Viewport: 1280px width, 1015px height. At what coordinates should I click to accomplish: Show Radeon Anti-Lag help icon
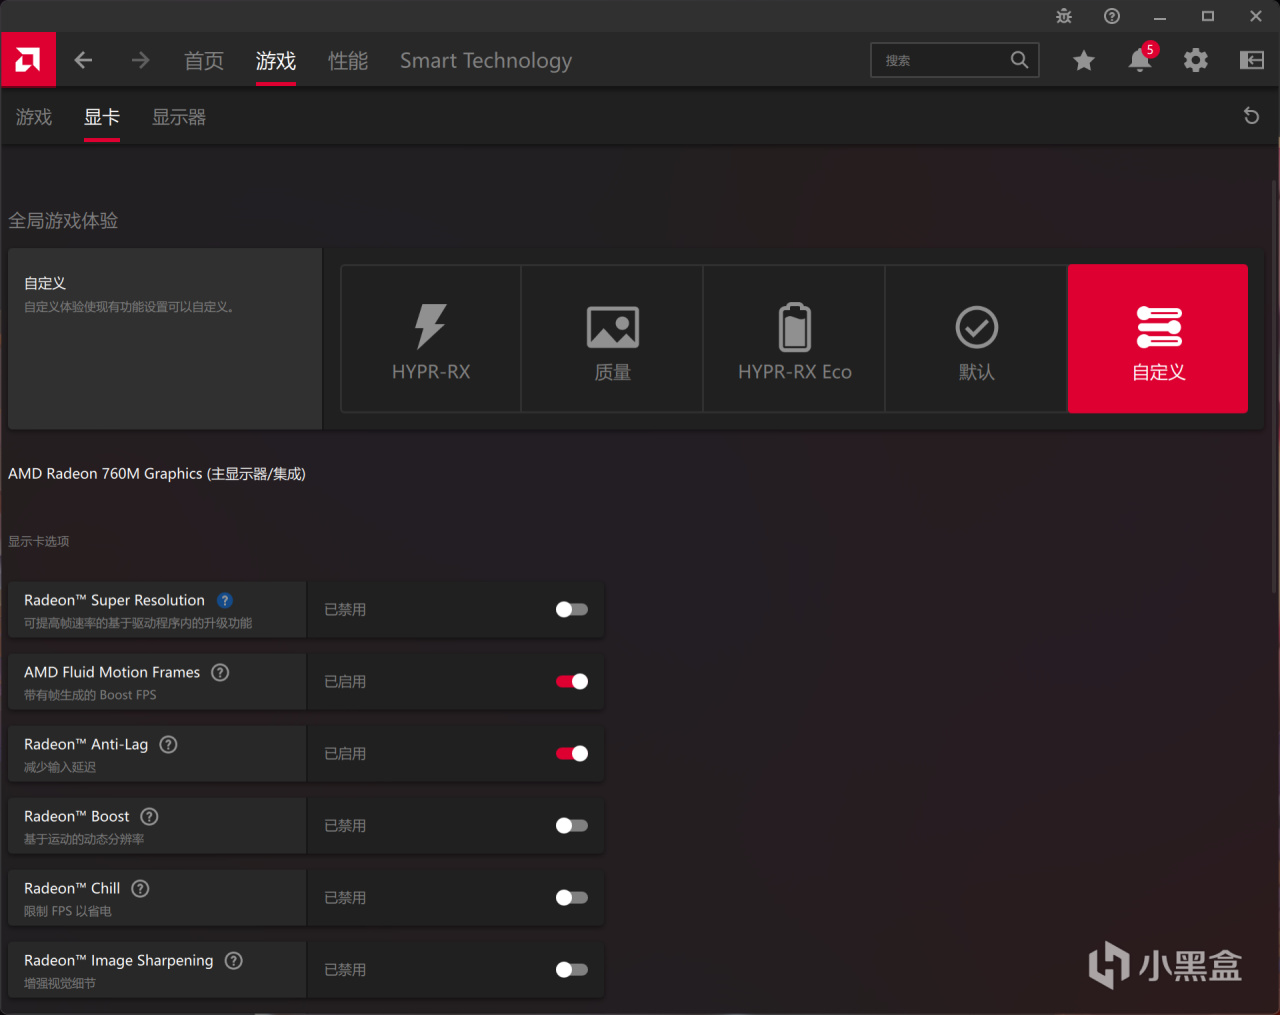coord(168,744)
